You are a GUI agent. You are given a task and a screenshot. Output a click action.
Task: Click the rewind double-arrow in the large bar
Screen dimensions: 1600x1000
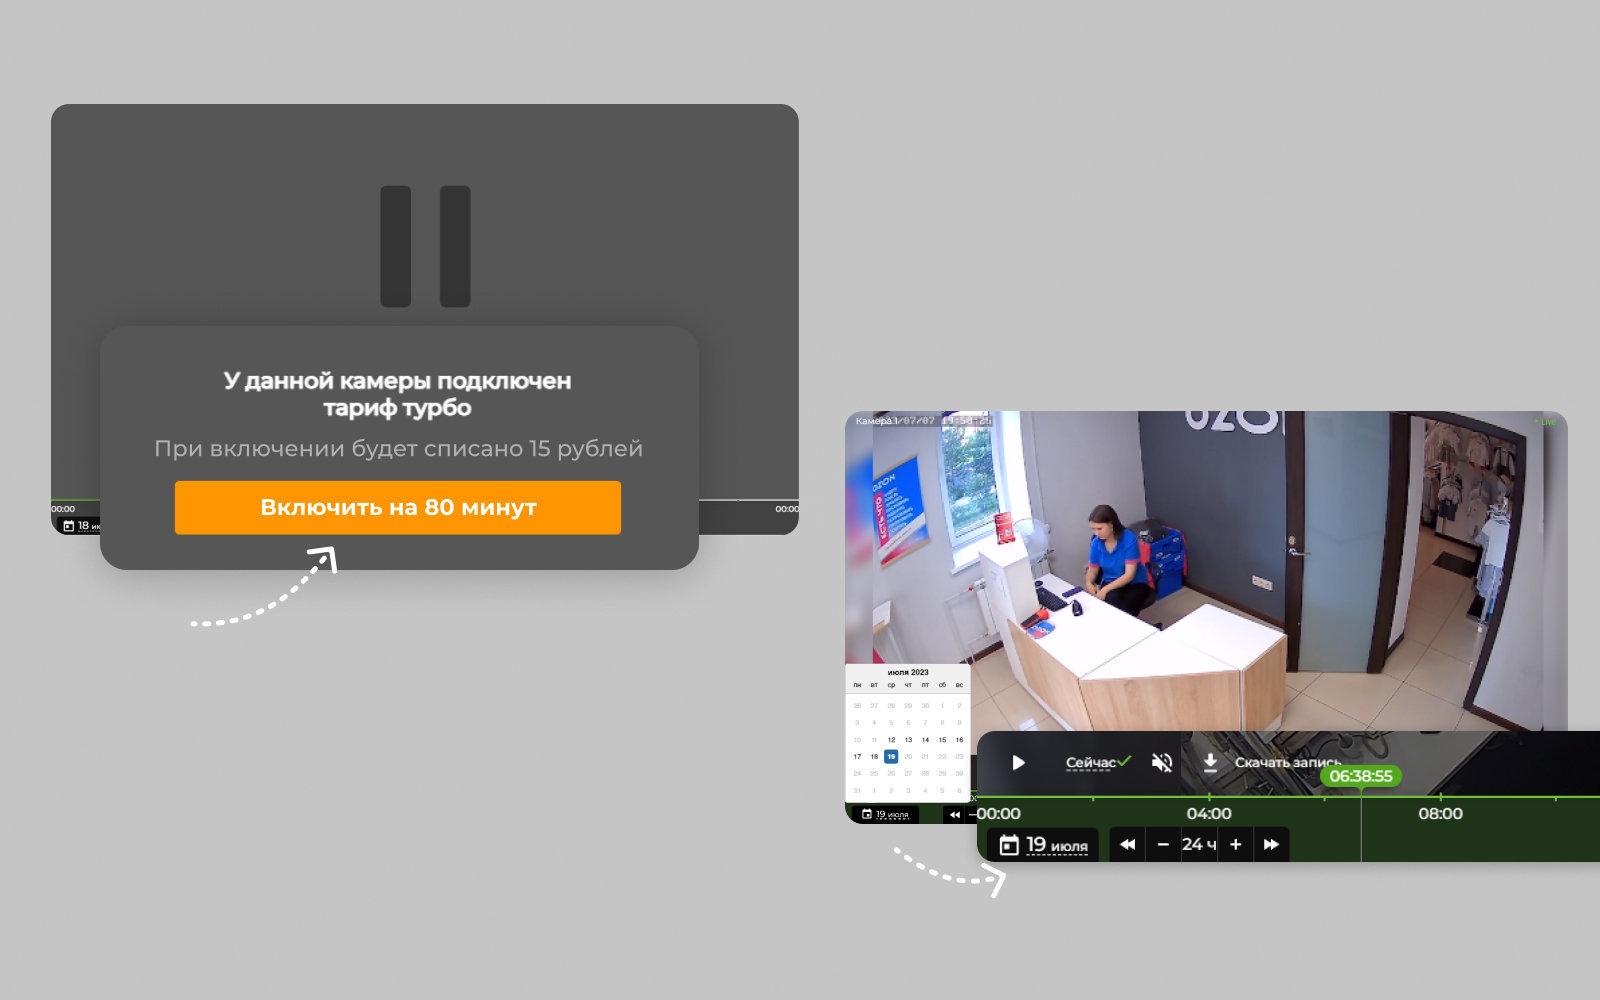click(1127, 845)
